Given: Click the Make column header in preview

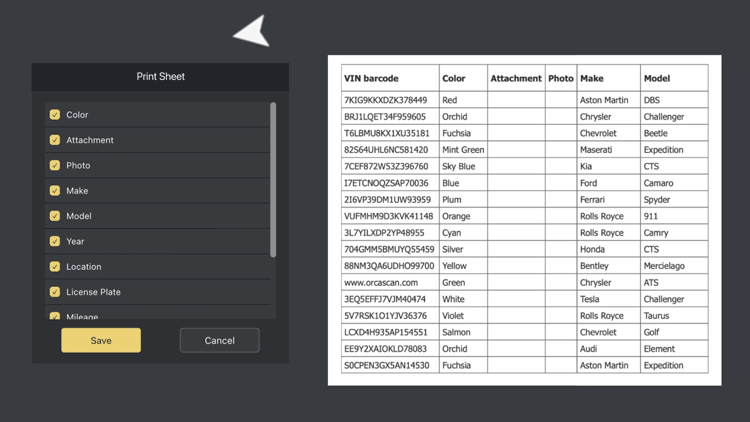Looking at the screenshot, I should click(609, 78).
